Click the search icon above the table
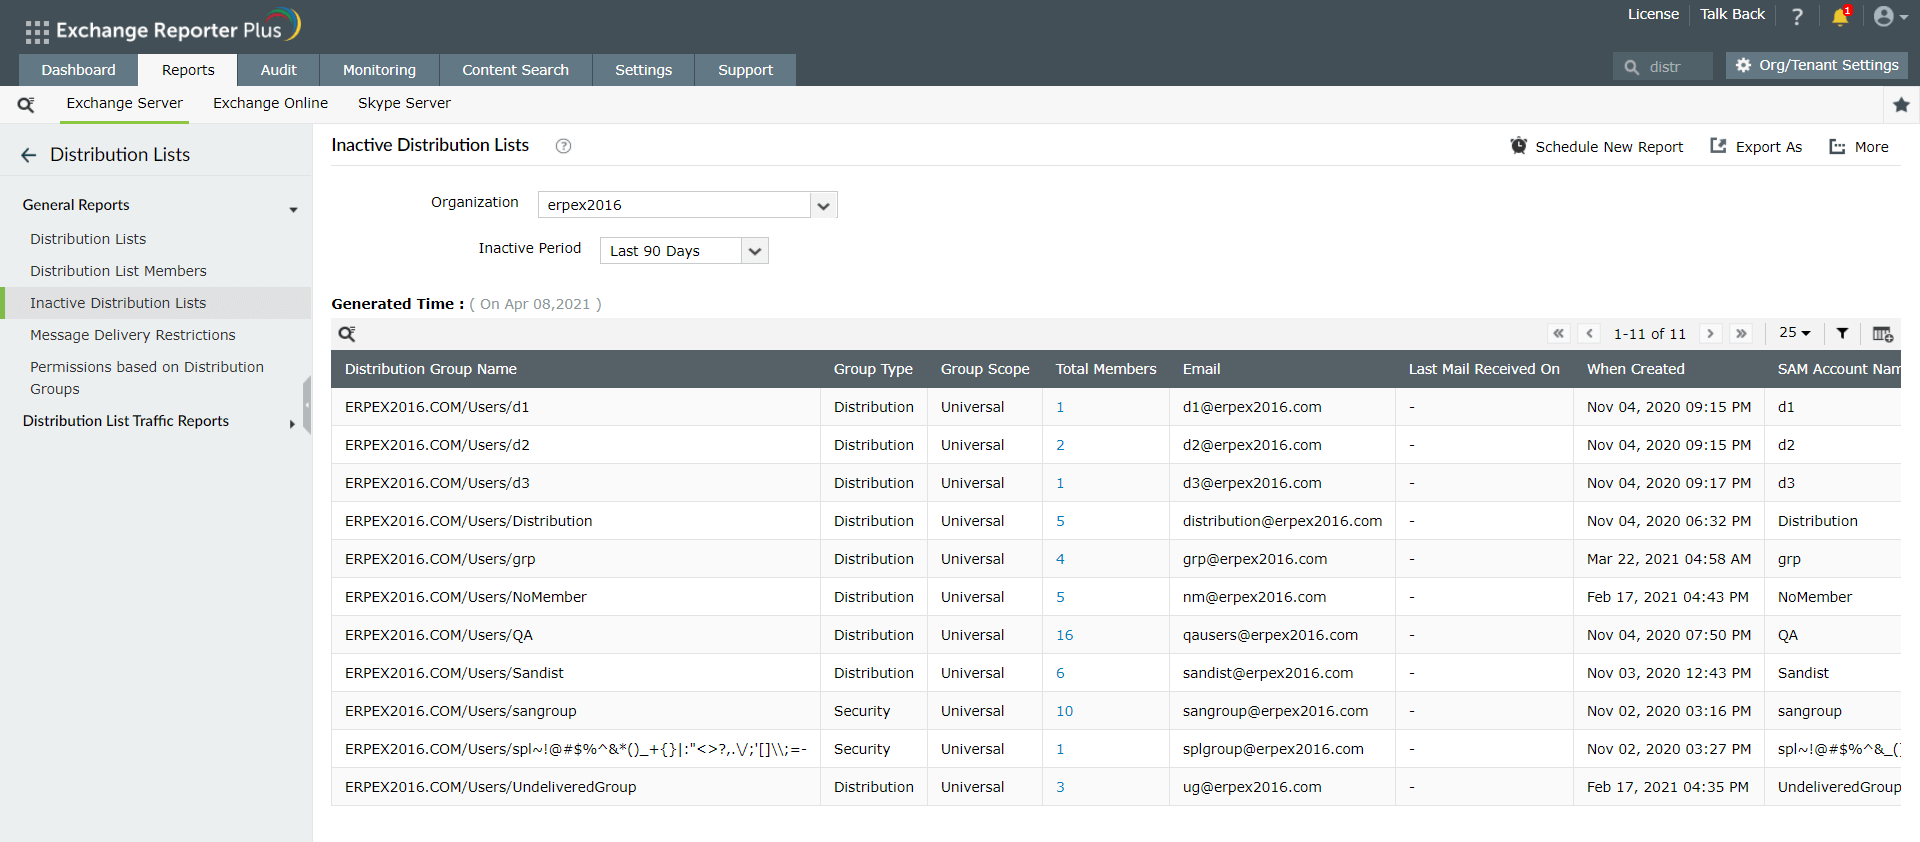 347,334
